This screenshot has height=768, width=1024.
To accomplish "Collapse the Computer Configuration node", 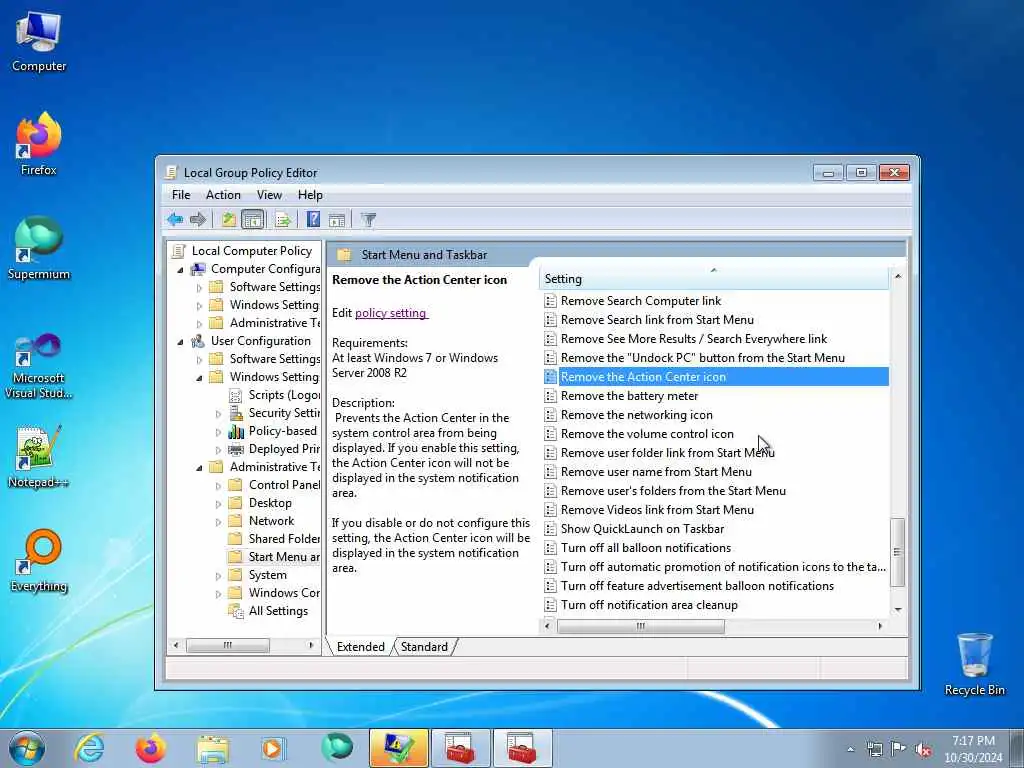I will click(181, 270).
